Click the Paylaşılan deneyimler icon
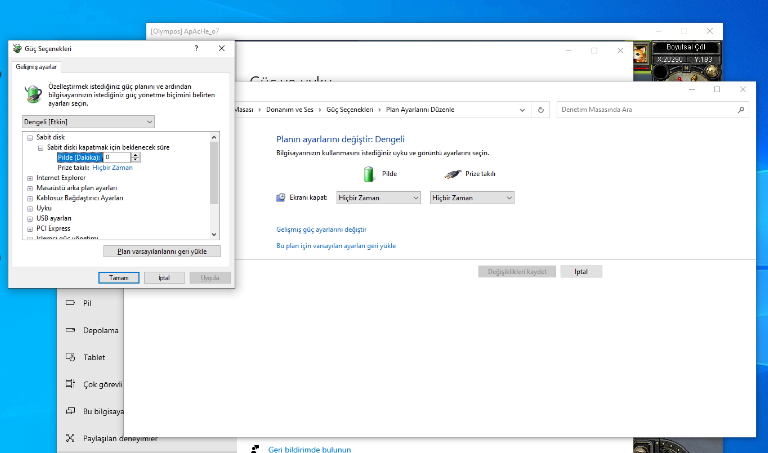The height and width of the screenshot is (453, 768). tap(71, 438)
